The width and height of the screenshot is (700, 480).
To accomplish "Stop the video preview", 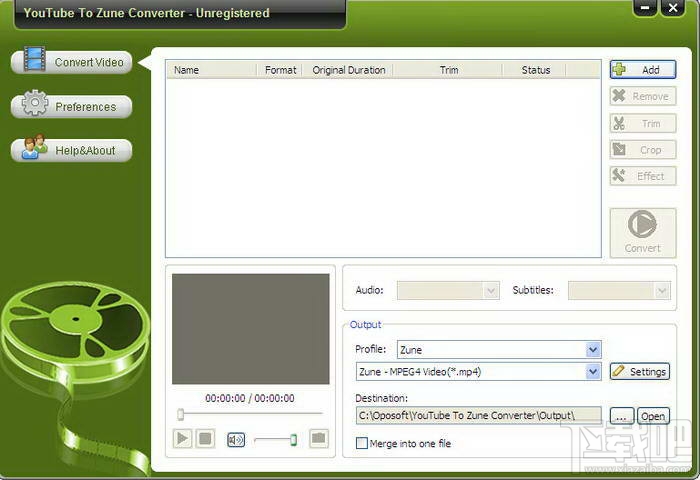I will click(205, 439).
